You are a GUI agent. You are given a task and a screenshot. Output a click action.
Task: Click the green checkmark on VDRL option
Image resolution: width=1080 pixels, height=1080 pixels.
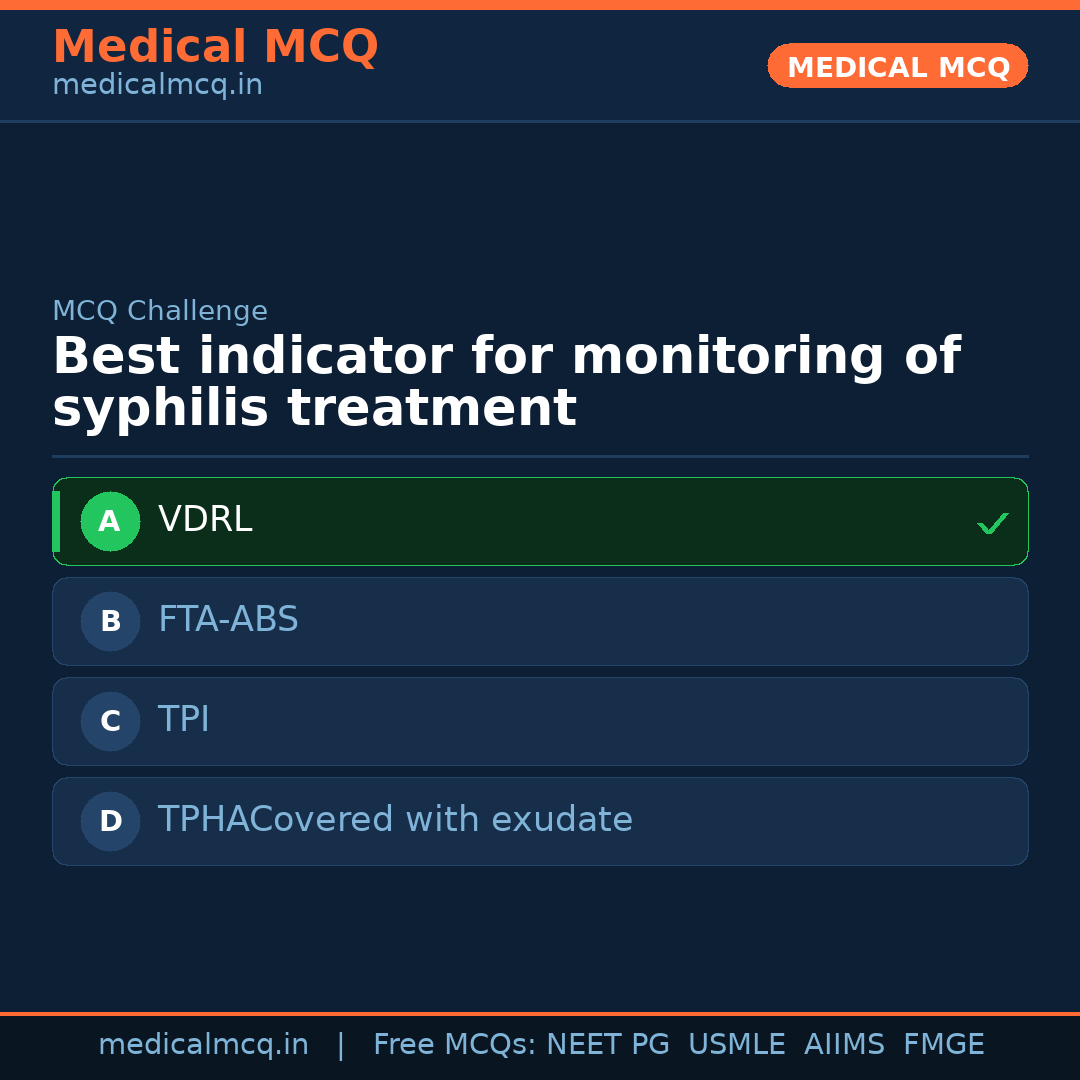[x=992, y=523]
